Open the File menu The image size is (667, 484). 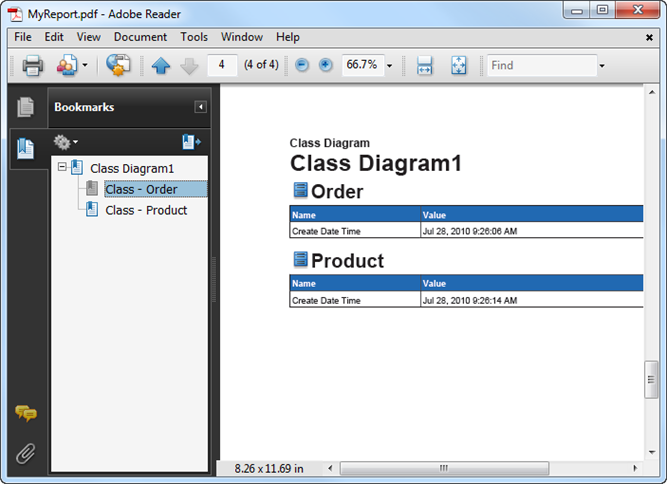(x=23, y=37)
